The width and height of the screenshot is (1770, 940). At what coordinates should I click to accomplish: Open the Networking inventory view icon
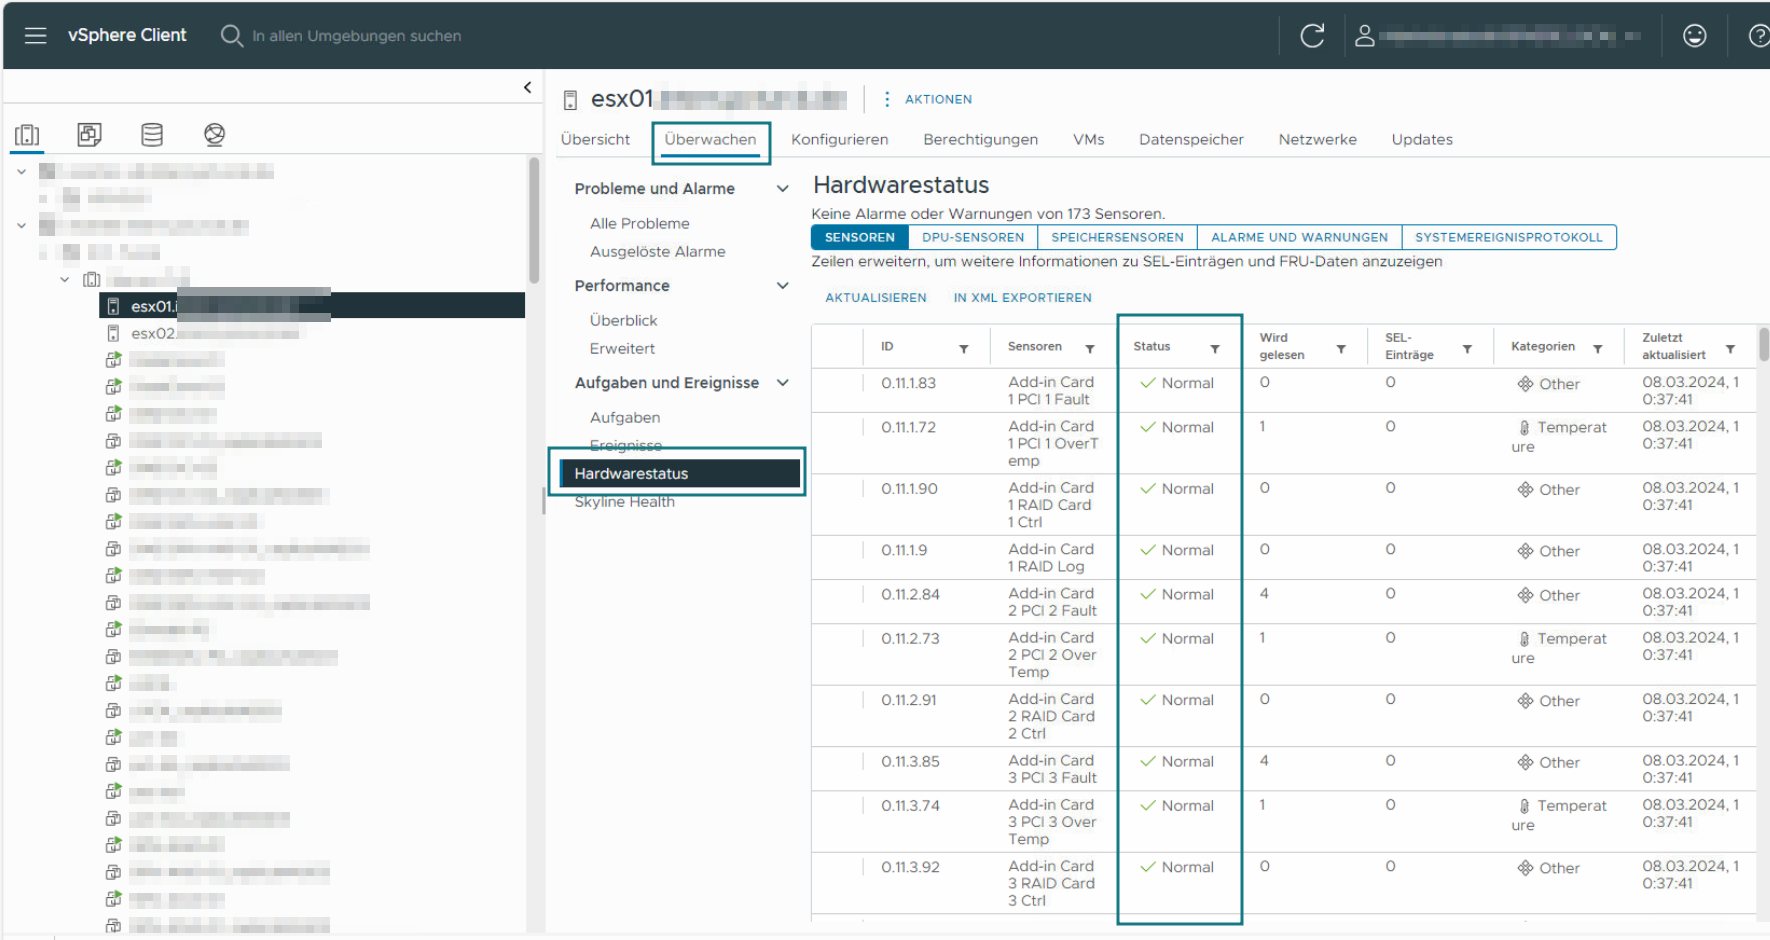[214, 135]
